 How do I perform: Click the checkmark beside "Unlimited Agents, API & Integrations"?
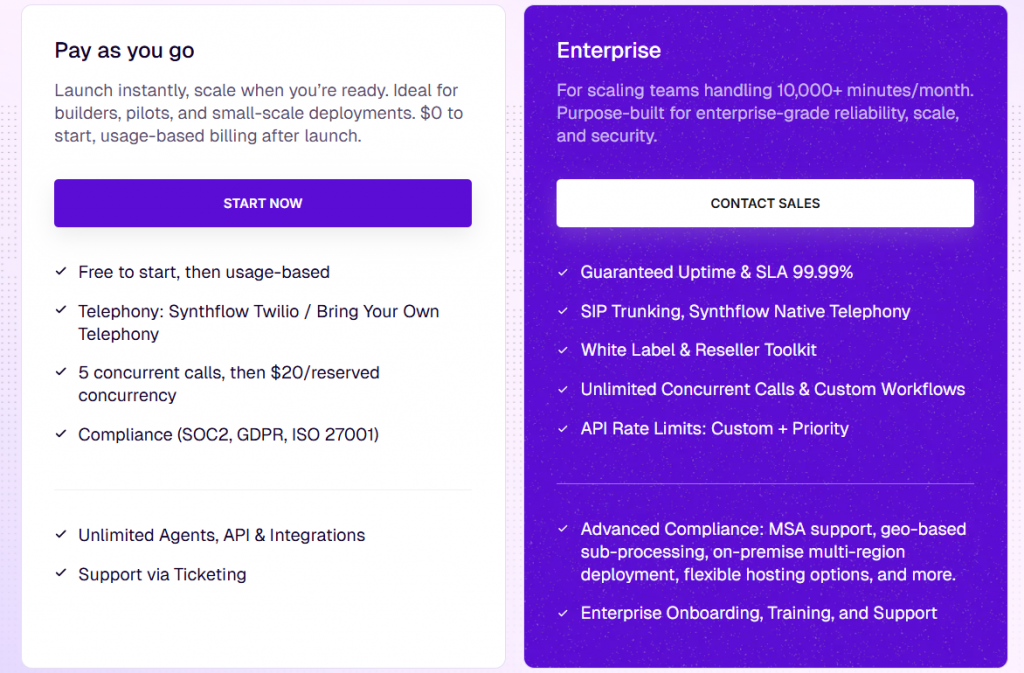point(61,536)
